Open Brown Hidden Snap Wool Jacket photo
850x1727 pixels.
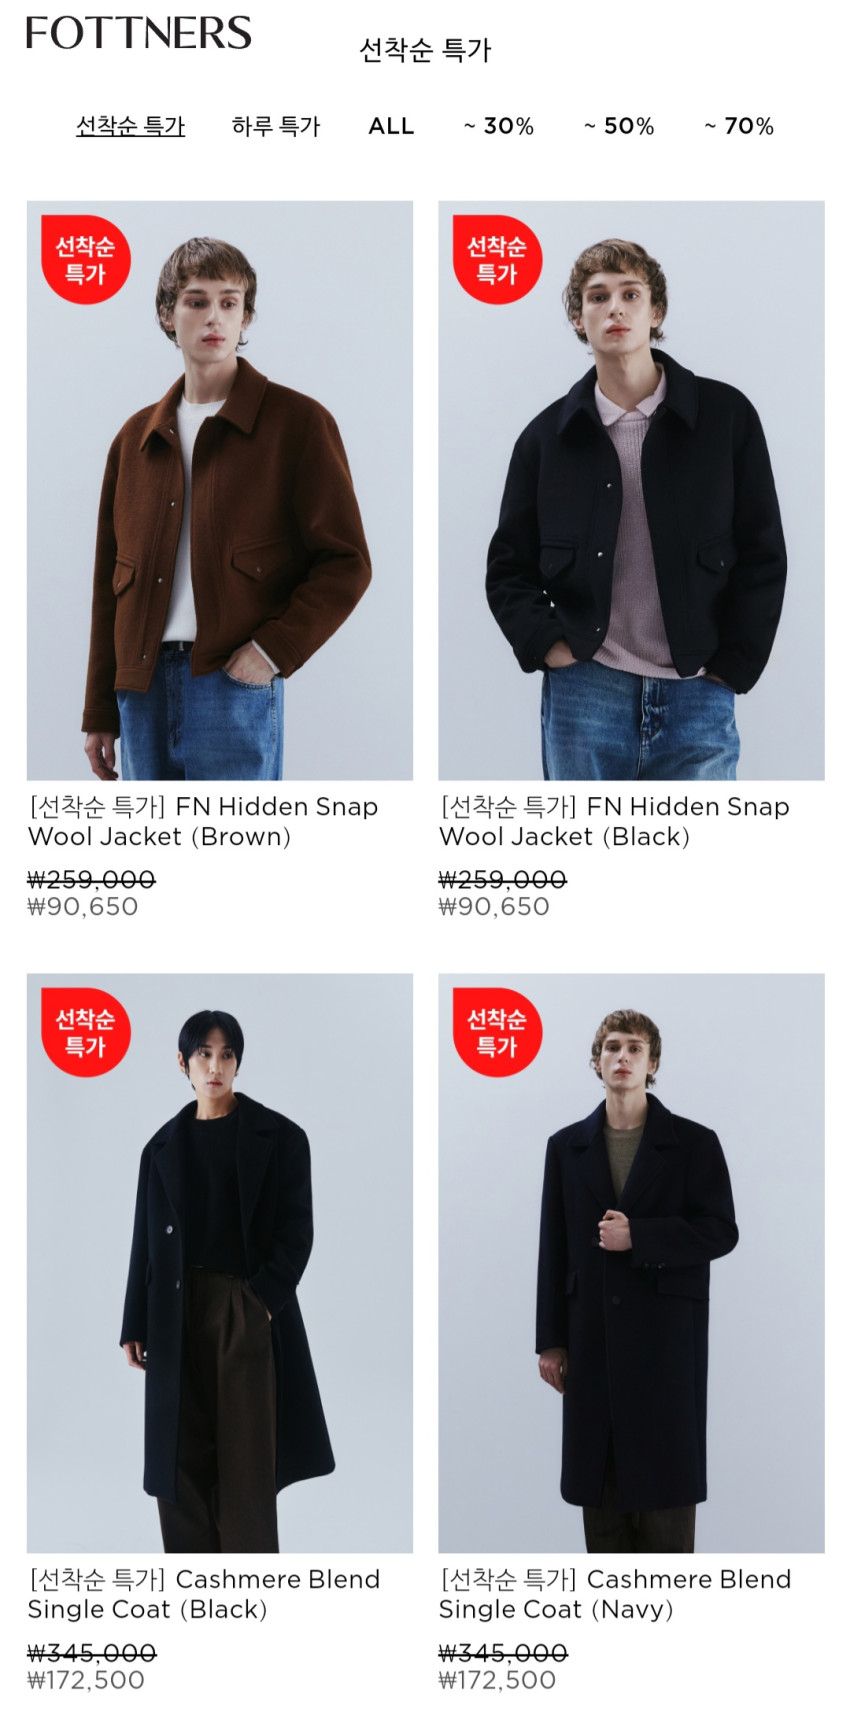220,490
